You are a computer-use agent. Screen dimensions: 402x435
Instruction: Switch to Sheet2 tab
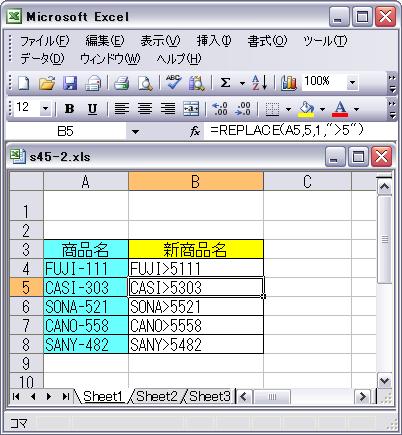pyautogui.click(x=157, y=396)
